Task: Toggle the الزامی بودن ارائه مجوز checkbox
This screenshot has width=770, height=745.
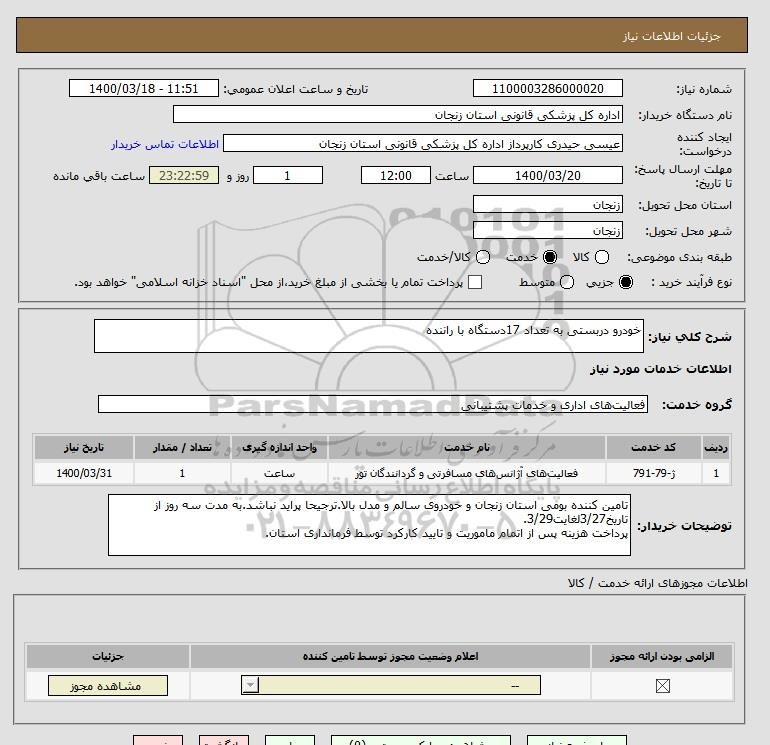Action: 662,686
